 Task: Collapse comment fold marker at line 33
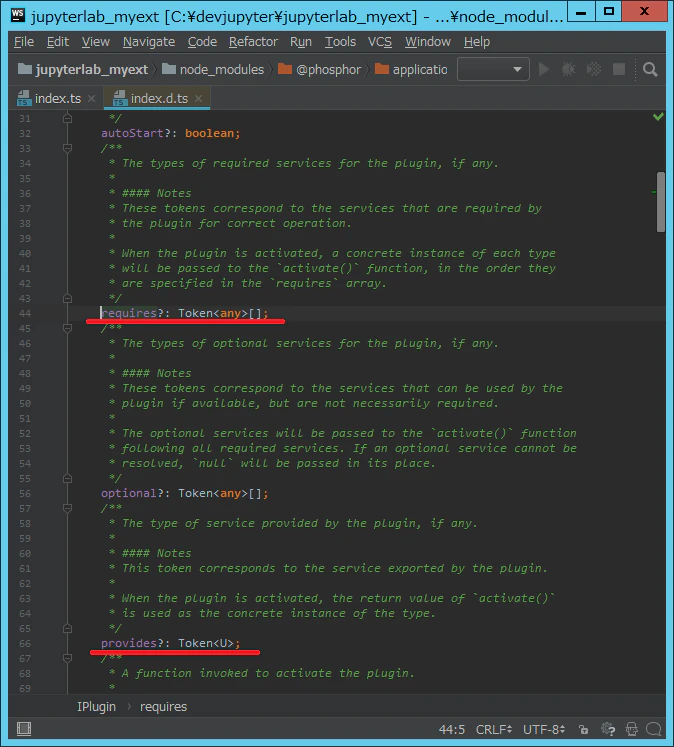tap(68, 148)
